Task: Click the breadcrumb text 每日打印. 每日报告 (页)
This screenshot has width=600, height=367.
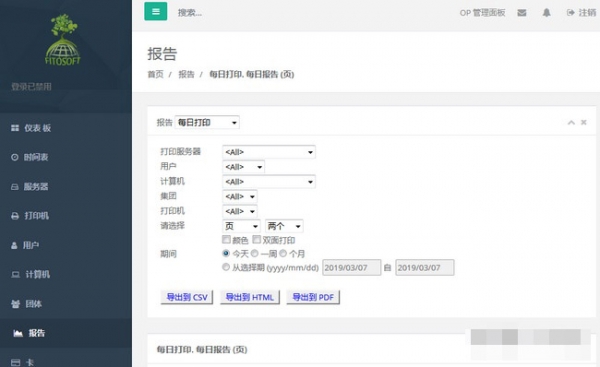Action: (251, 74)
